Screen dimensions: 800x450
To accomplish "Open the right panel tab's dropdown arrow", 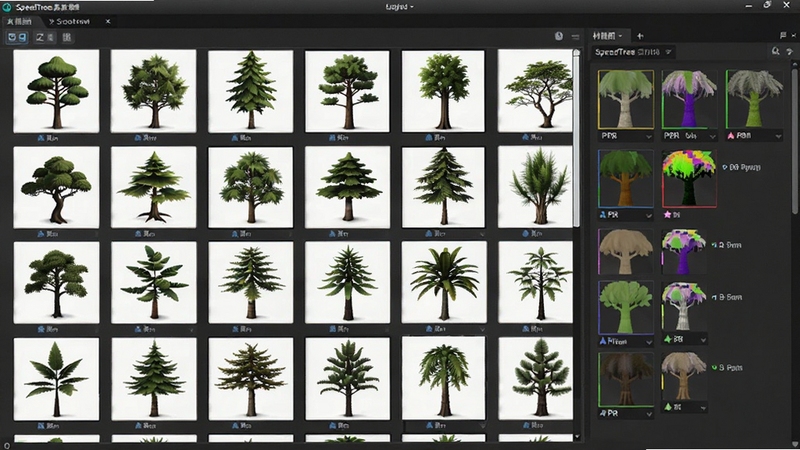I will [620, 36].
